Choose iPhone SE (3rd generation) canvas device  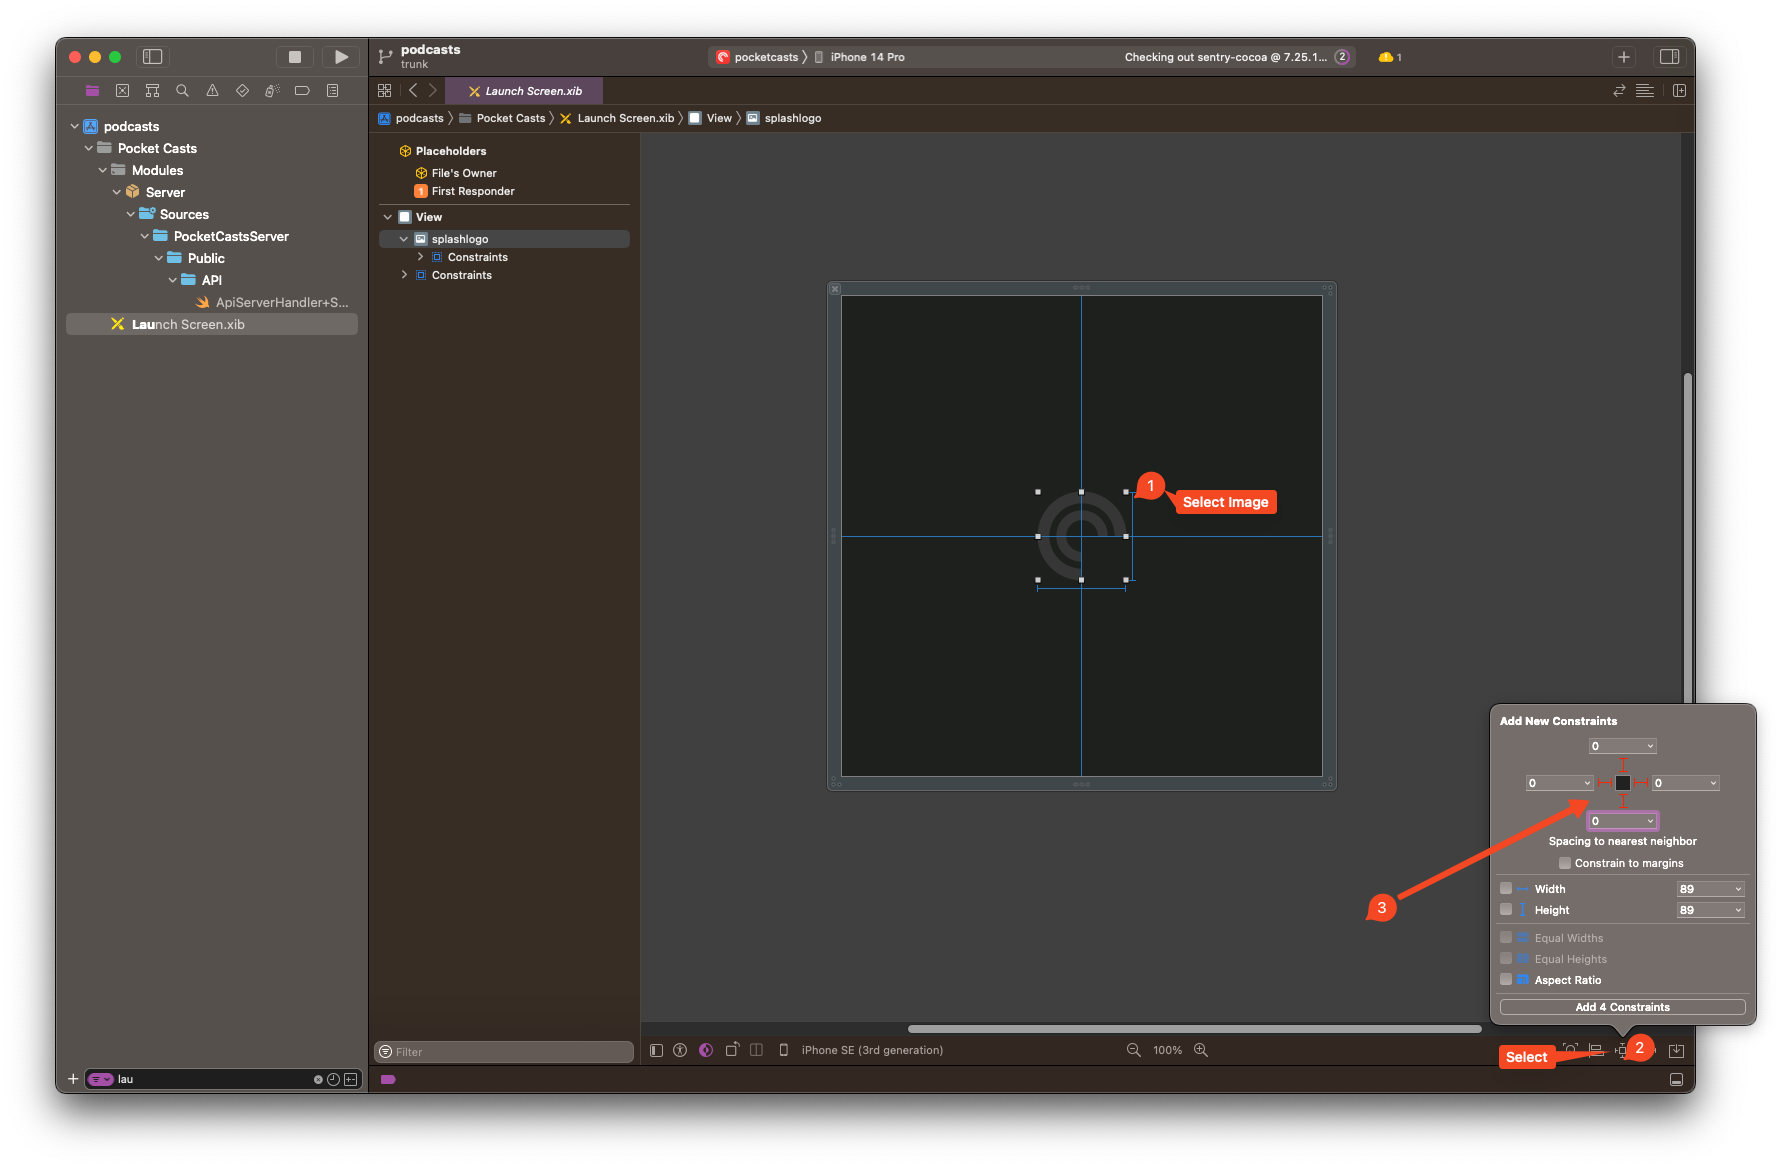click(861, 1050)
